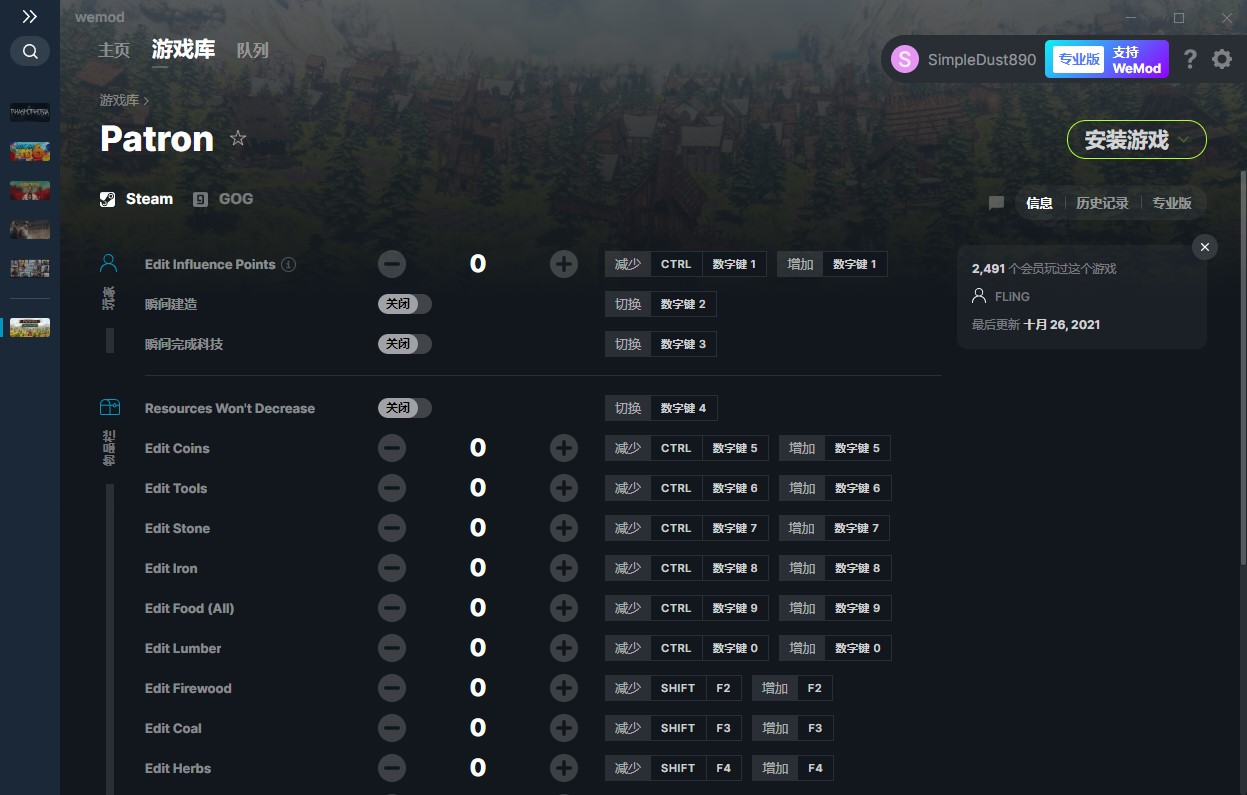This screenshot has width=1247, height=795.
Task: Decrease Edit Tools with minus icon
Action: pos(392,488)
